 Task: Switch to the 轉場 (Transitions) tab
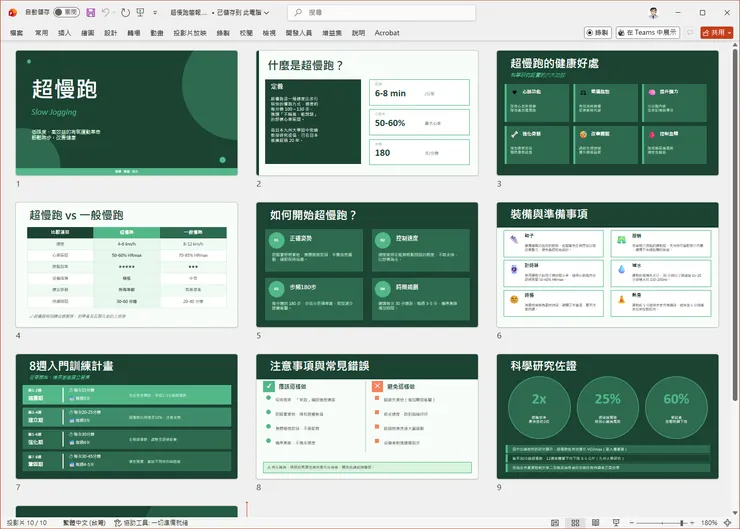point(134,33)
